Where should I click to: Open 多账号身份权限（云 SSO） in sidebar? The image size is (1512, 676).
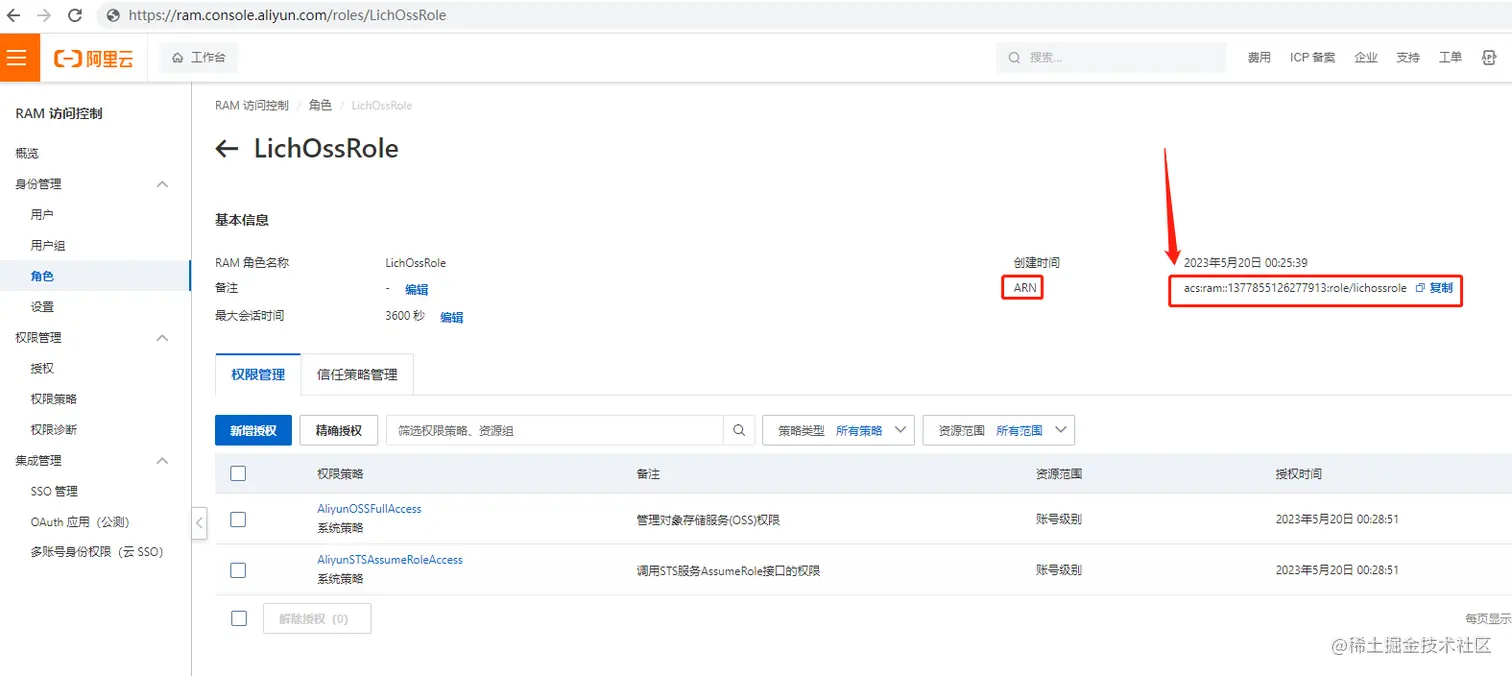(x=97, y=552)
